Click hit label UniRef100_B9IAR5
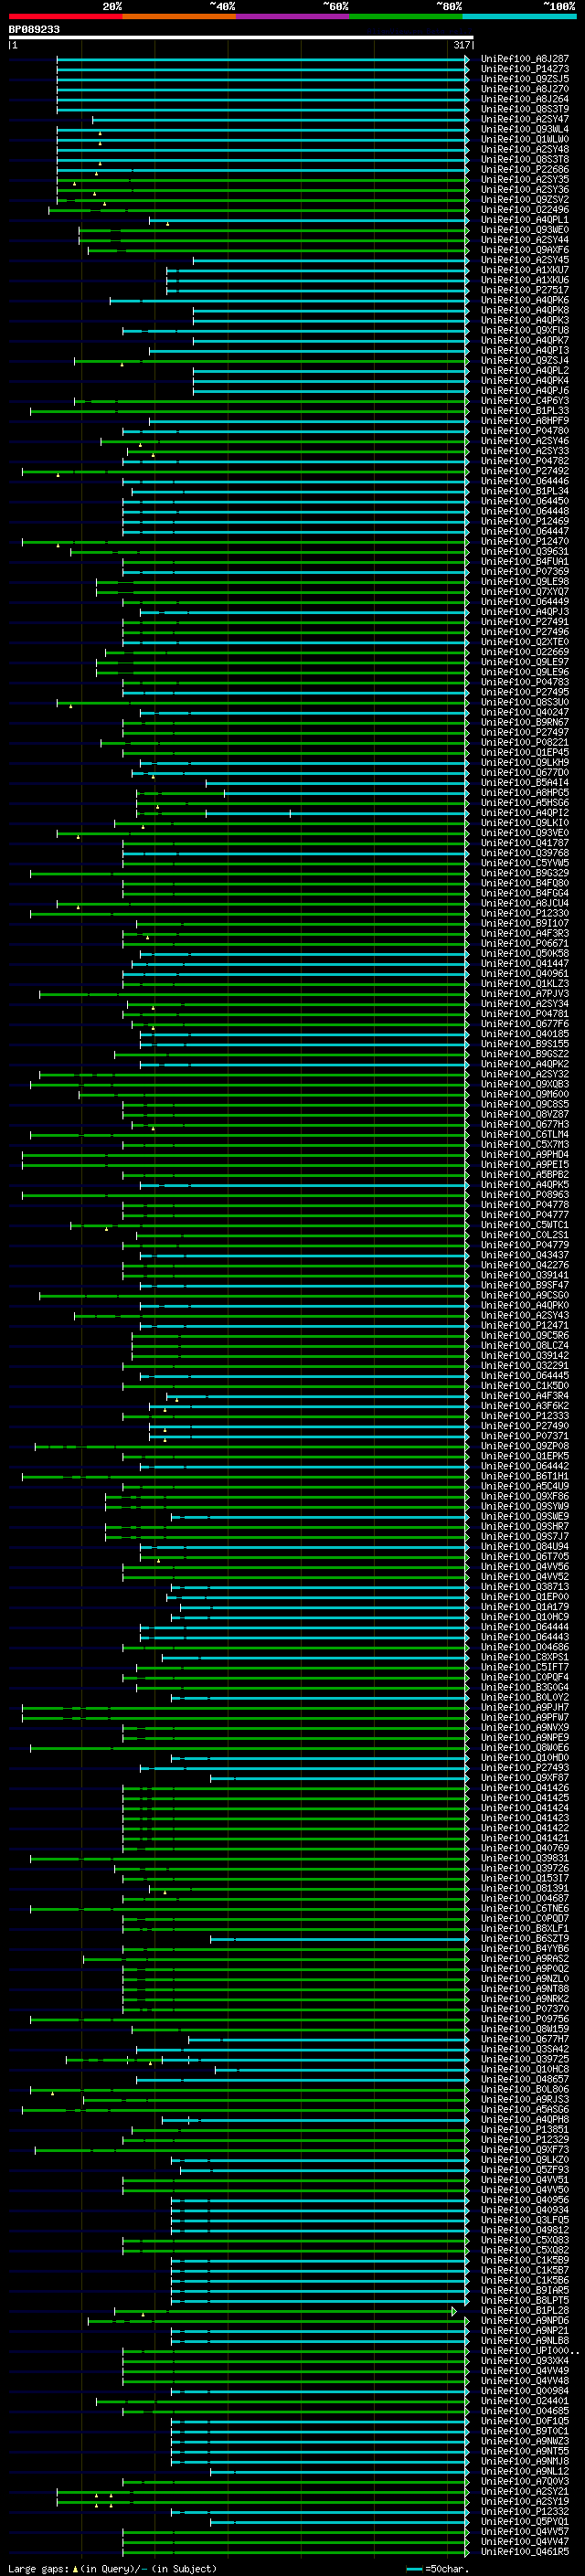 point(524,2291)
